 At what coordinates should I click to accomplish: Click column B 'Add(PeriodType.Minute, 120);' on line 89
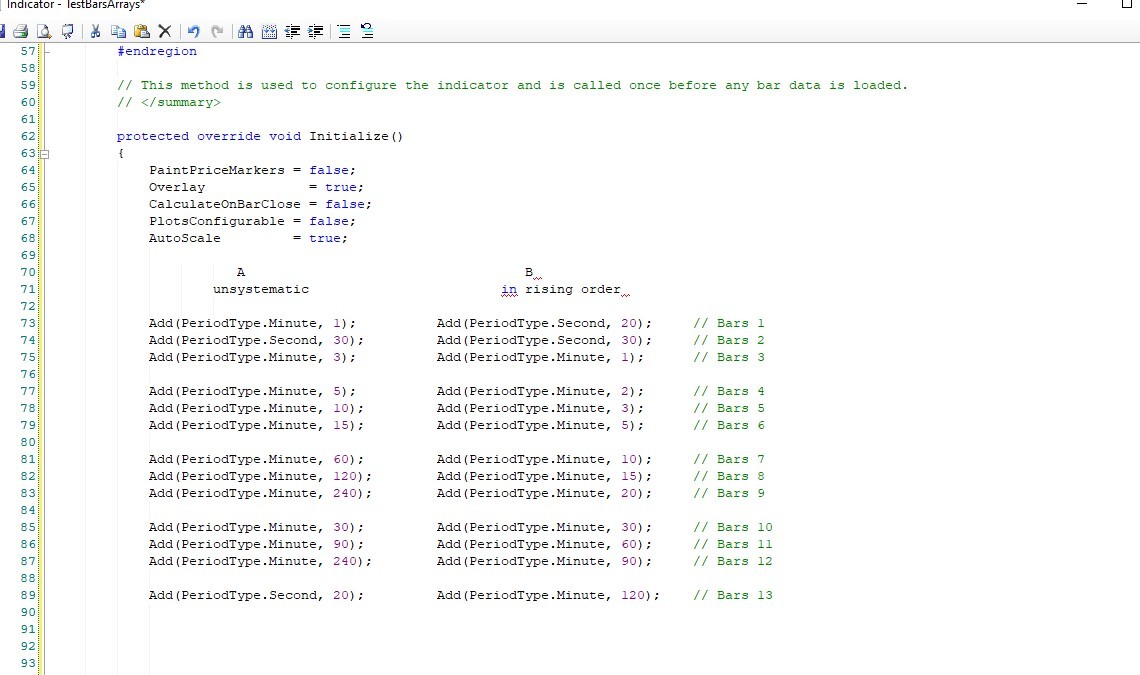click(548, 595)
